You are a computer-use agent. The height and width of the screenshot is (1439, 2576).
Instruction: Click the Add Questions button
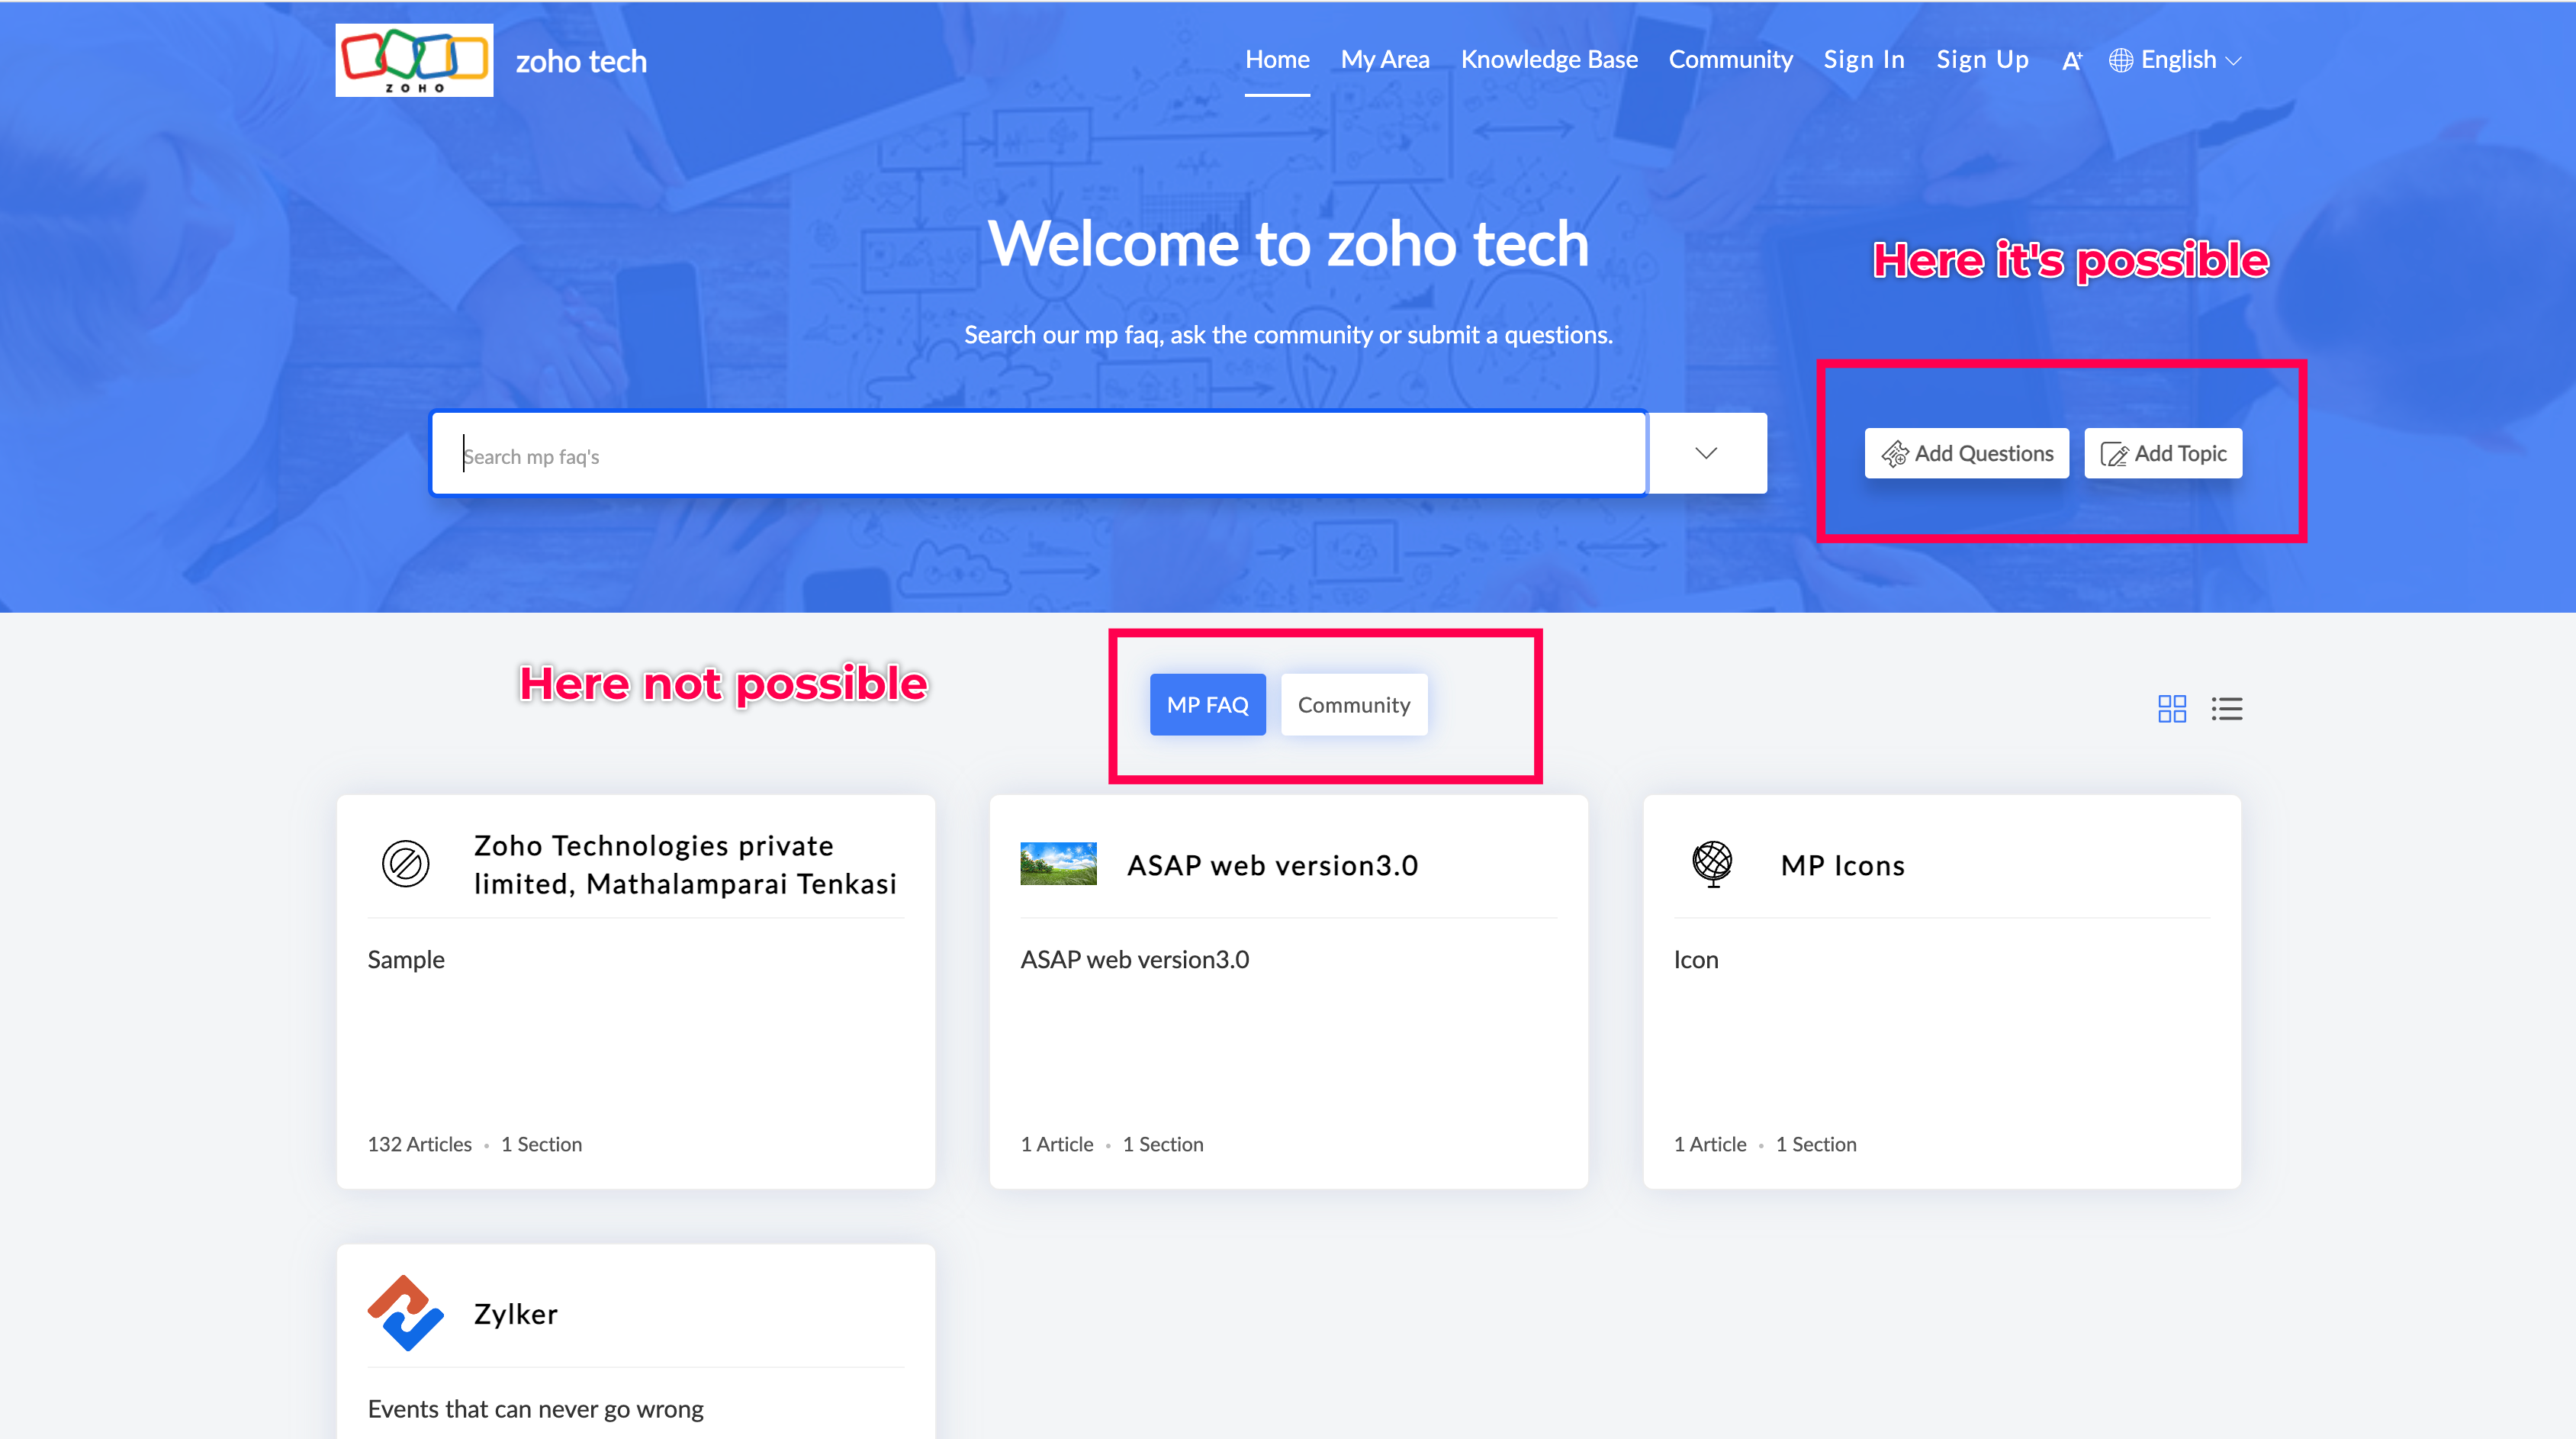[1966, 453]
